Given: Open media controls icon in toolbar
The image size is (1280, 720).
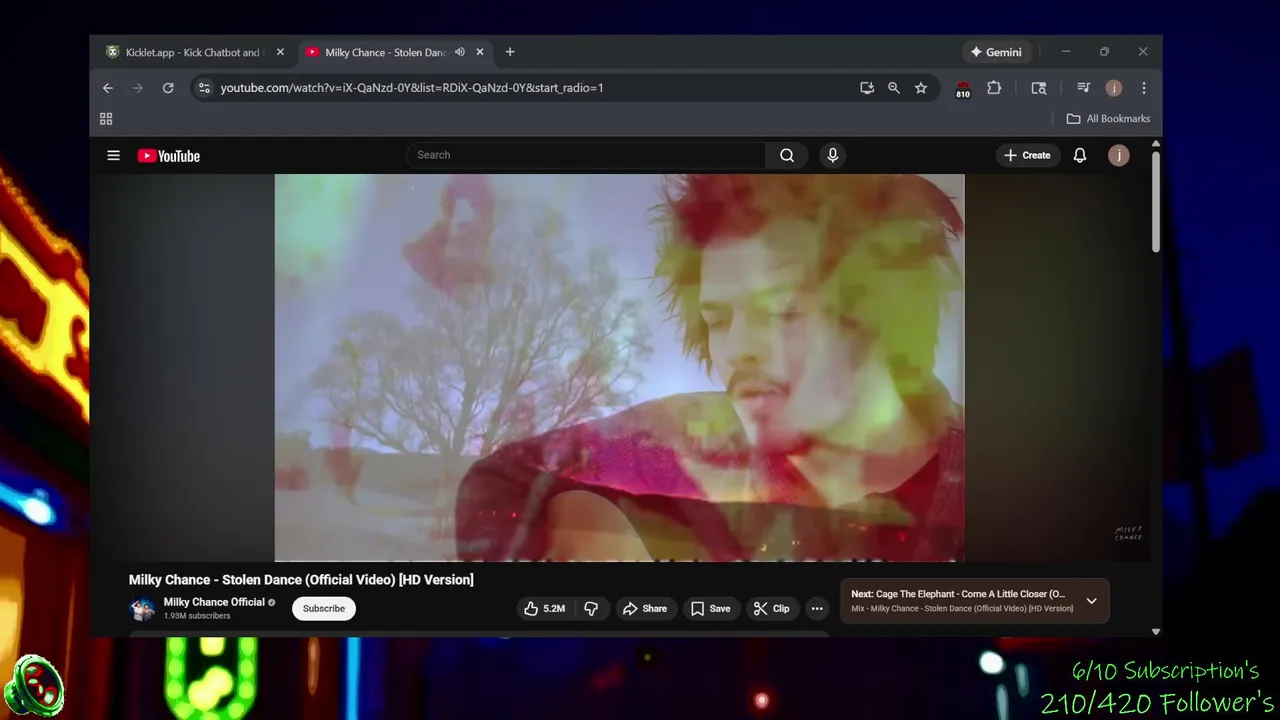Looking at the screenshot, I should click(x=1083, y=88).
